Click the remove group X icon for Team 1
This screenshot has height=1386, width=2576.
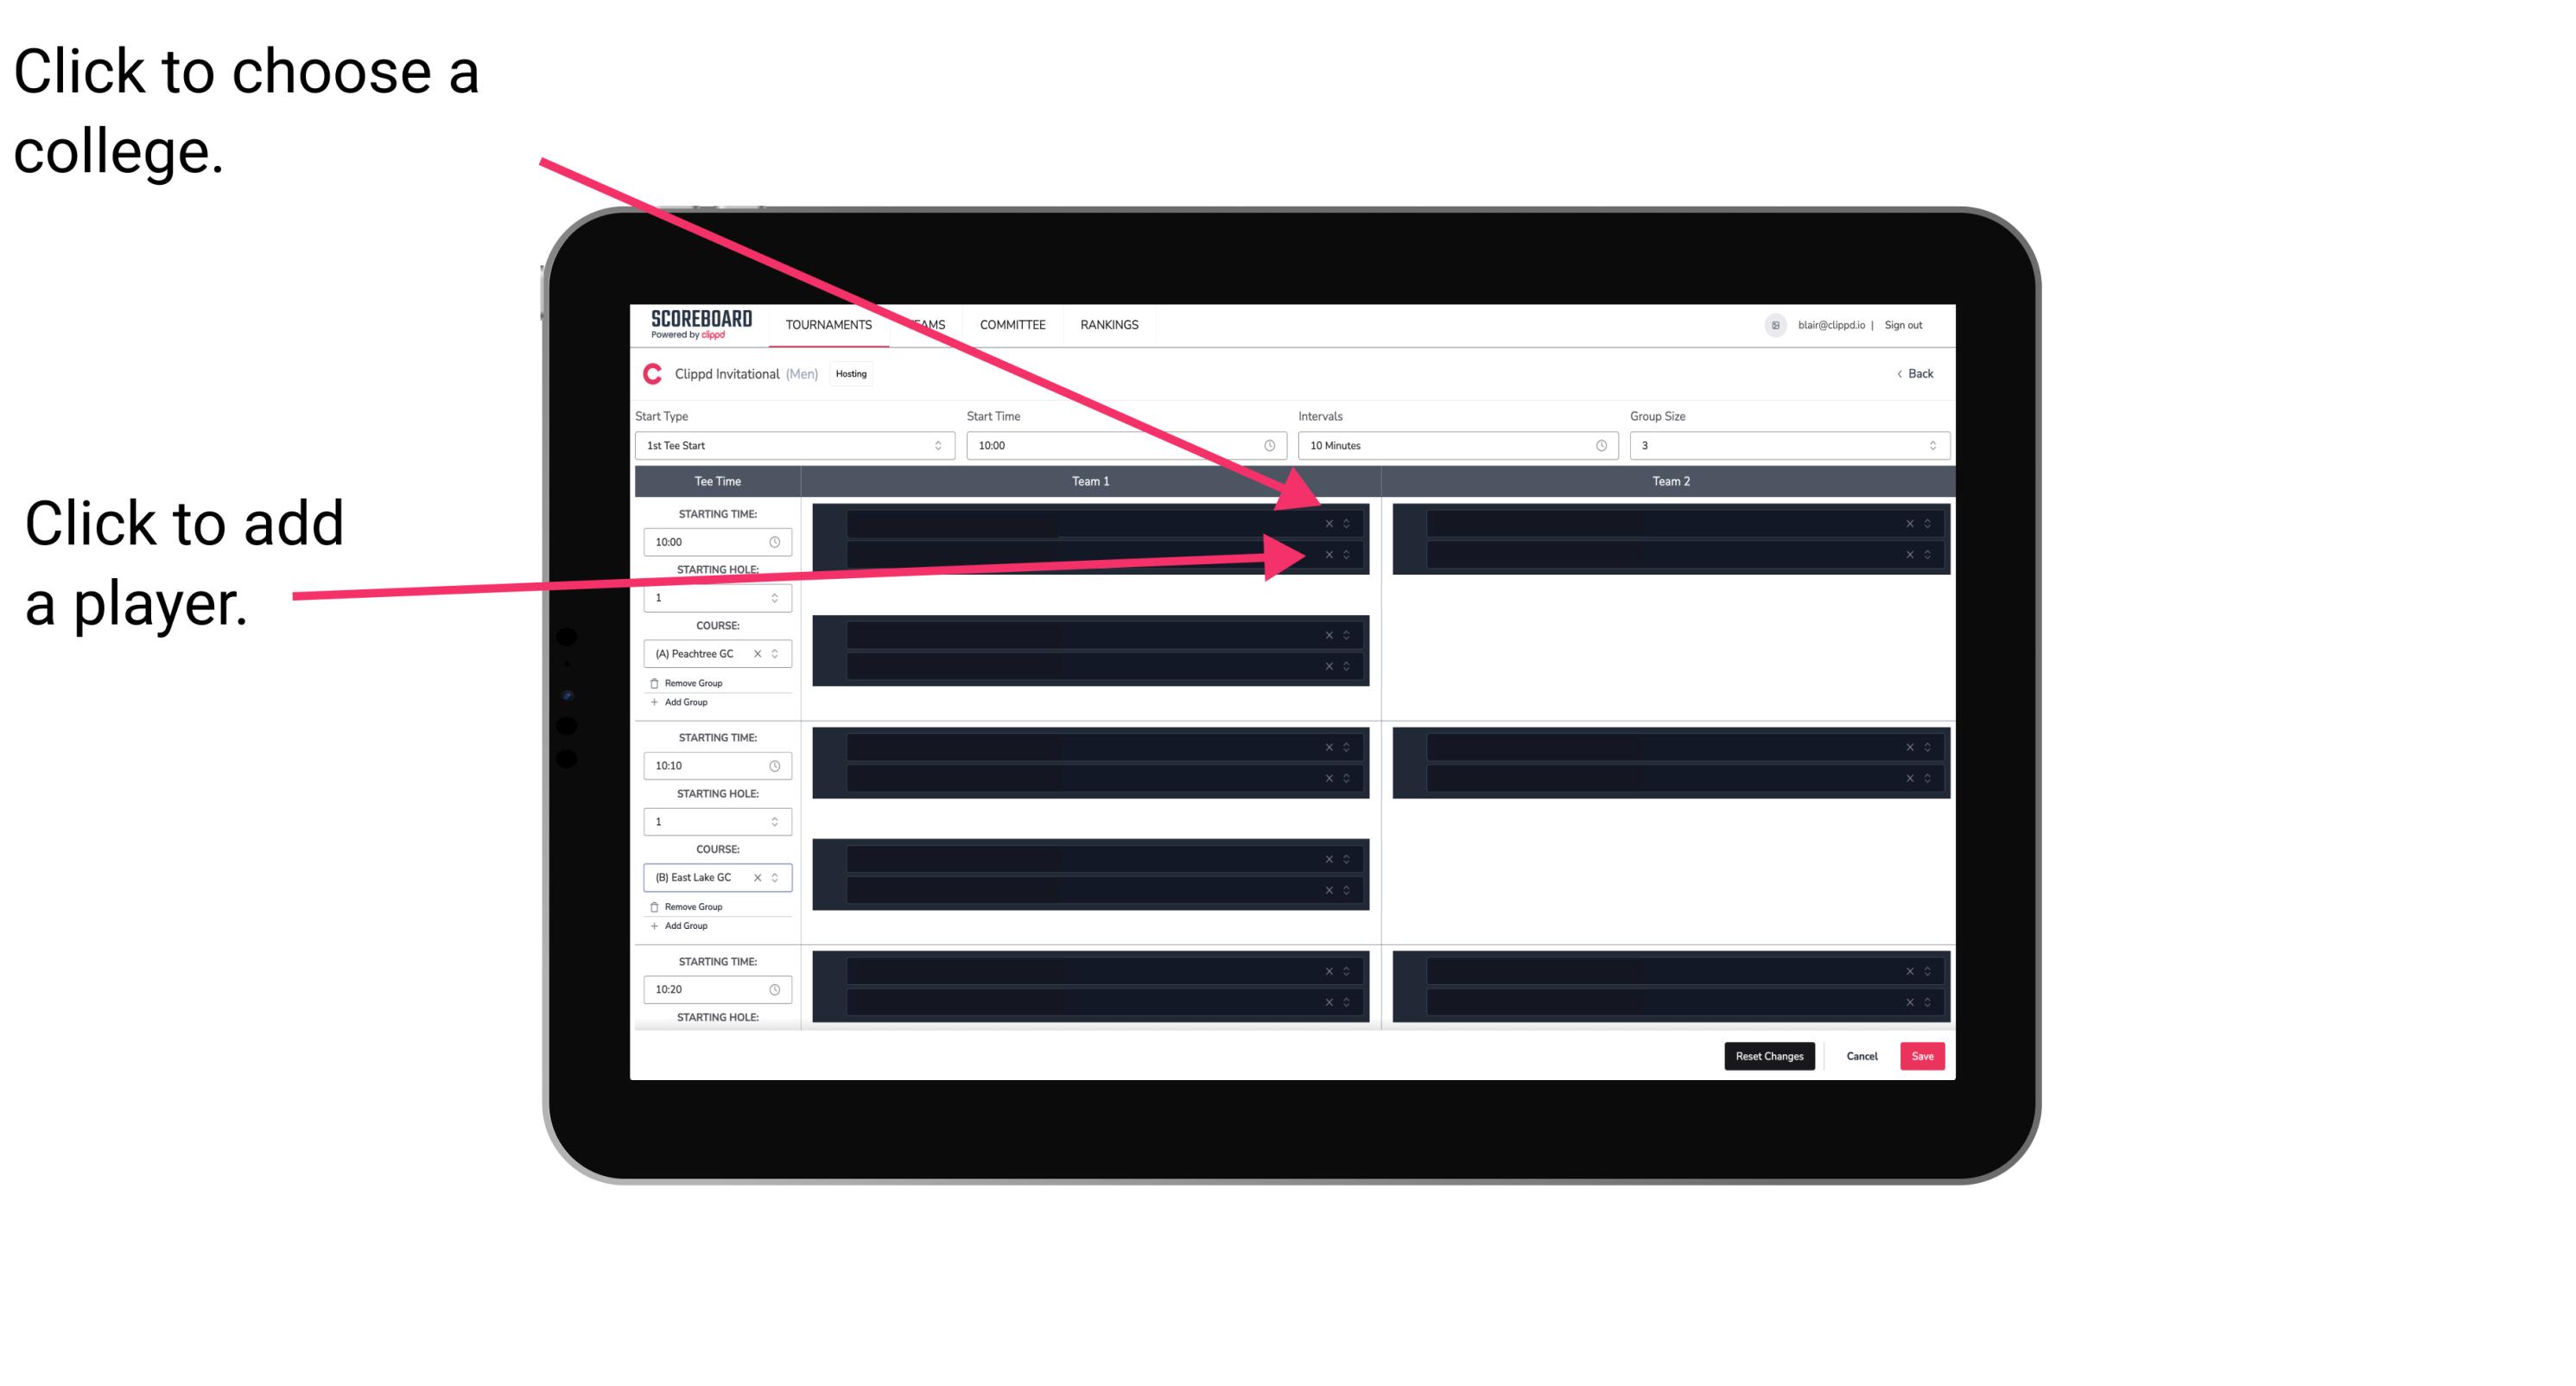1329,524
